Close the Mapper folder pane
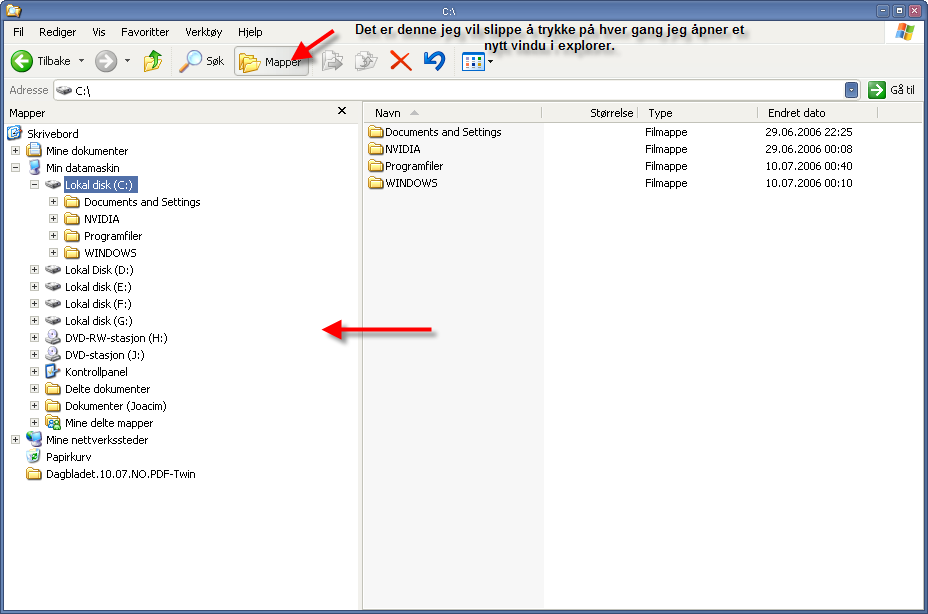This screenshot has width=928, height=614. pyautogui.click(x=341, y=111)
